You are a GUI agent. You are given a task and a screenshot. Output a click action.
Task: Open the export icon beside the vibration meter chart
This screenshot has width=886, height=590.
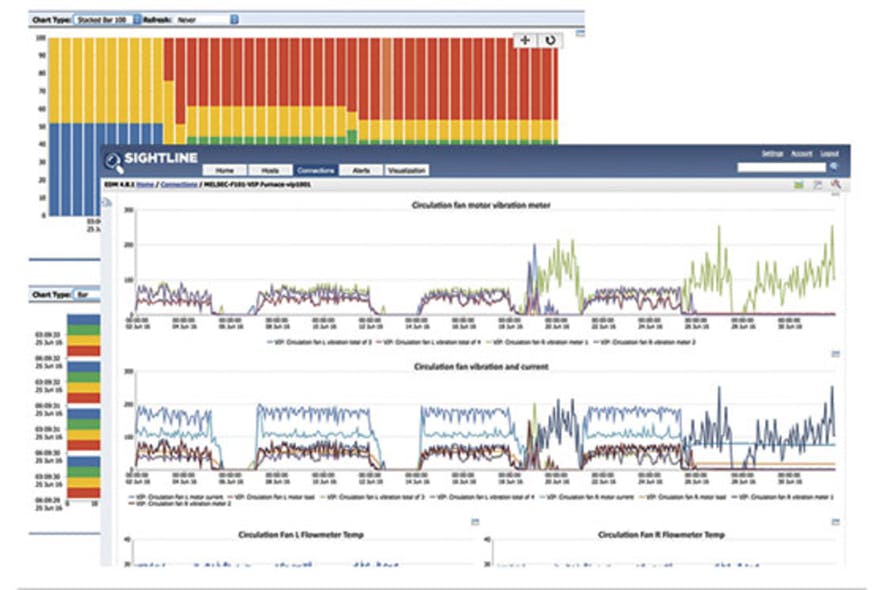837,356
